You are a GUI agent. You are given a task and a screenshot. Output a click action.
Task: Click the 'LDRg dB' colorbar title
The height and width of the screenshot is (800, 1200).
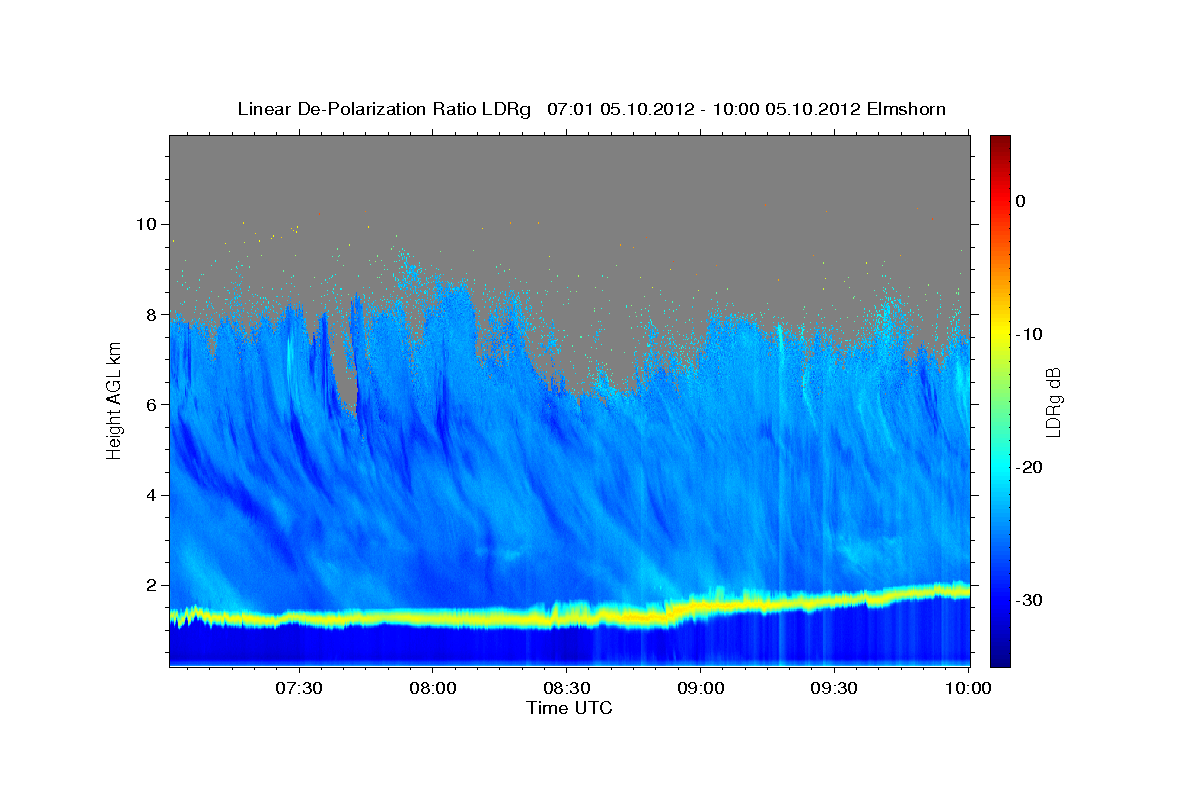click(1053, 401)
